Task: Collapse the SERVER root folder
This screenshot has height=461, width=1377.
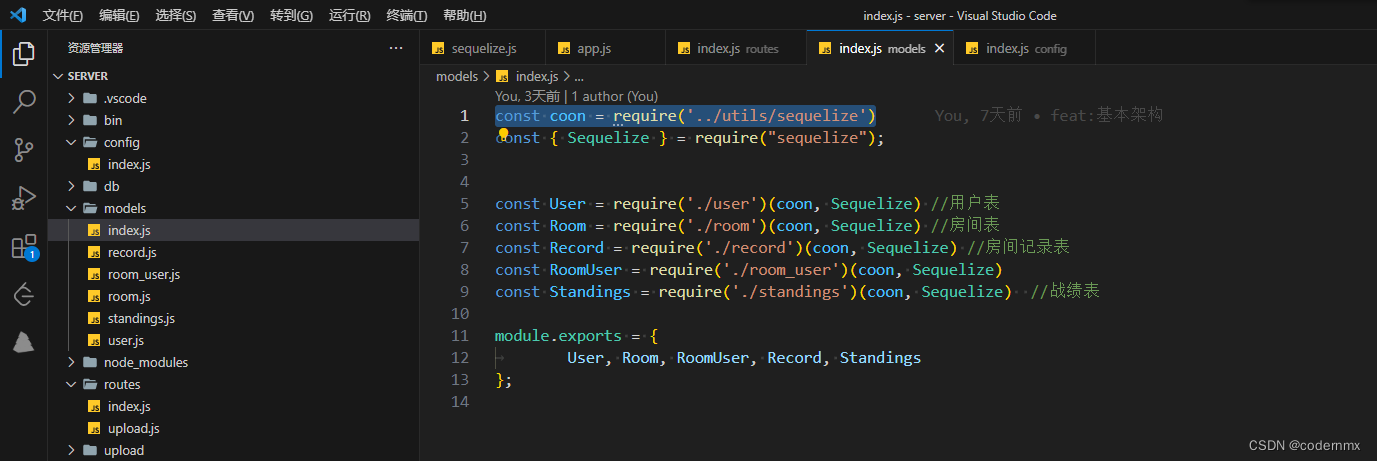Action: click(x=56, y=76)
